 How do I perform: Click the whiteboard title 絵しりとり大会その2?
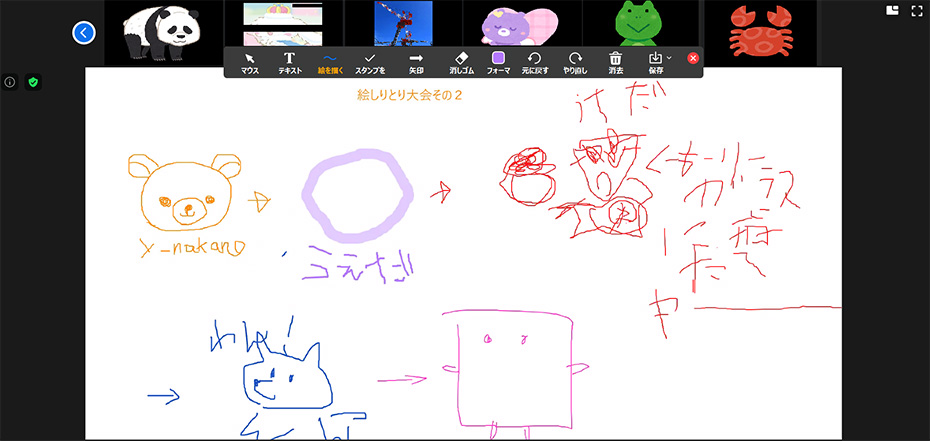tap(409, 95)
